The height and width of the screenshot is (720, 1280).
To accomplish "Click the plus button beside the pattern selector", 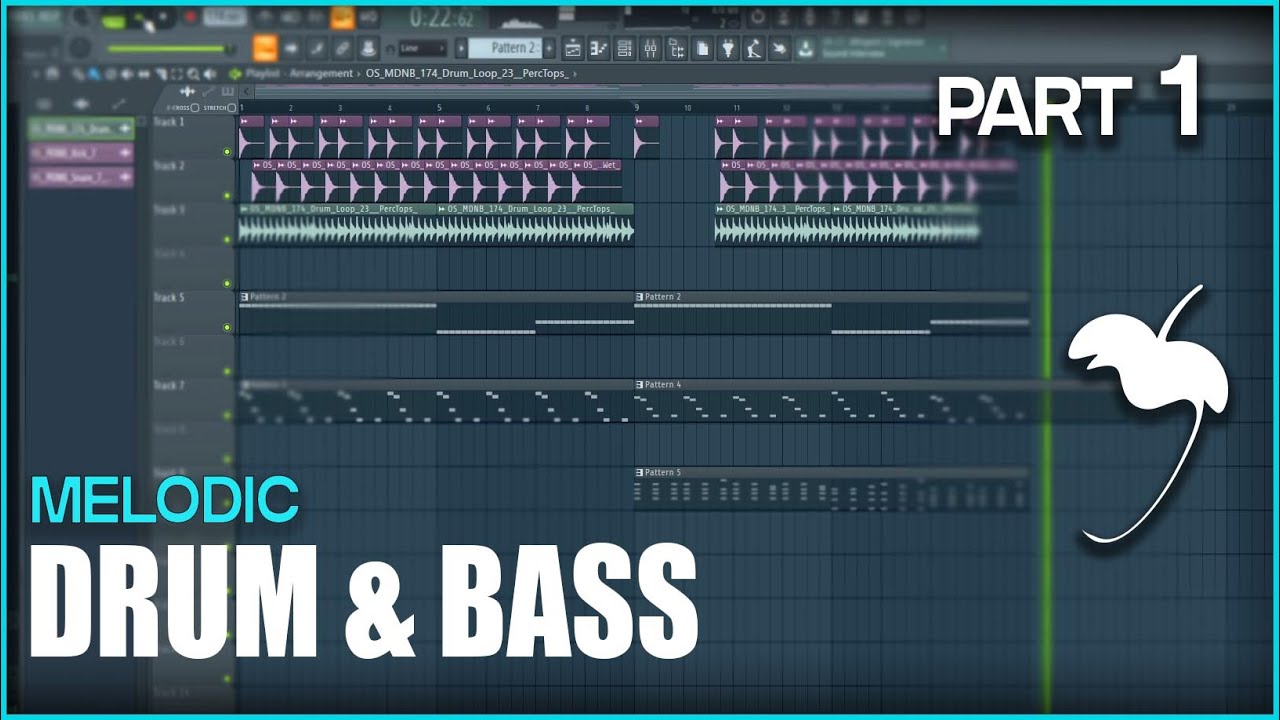I will pos(549,48).
